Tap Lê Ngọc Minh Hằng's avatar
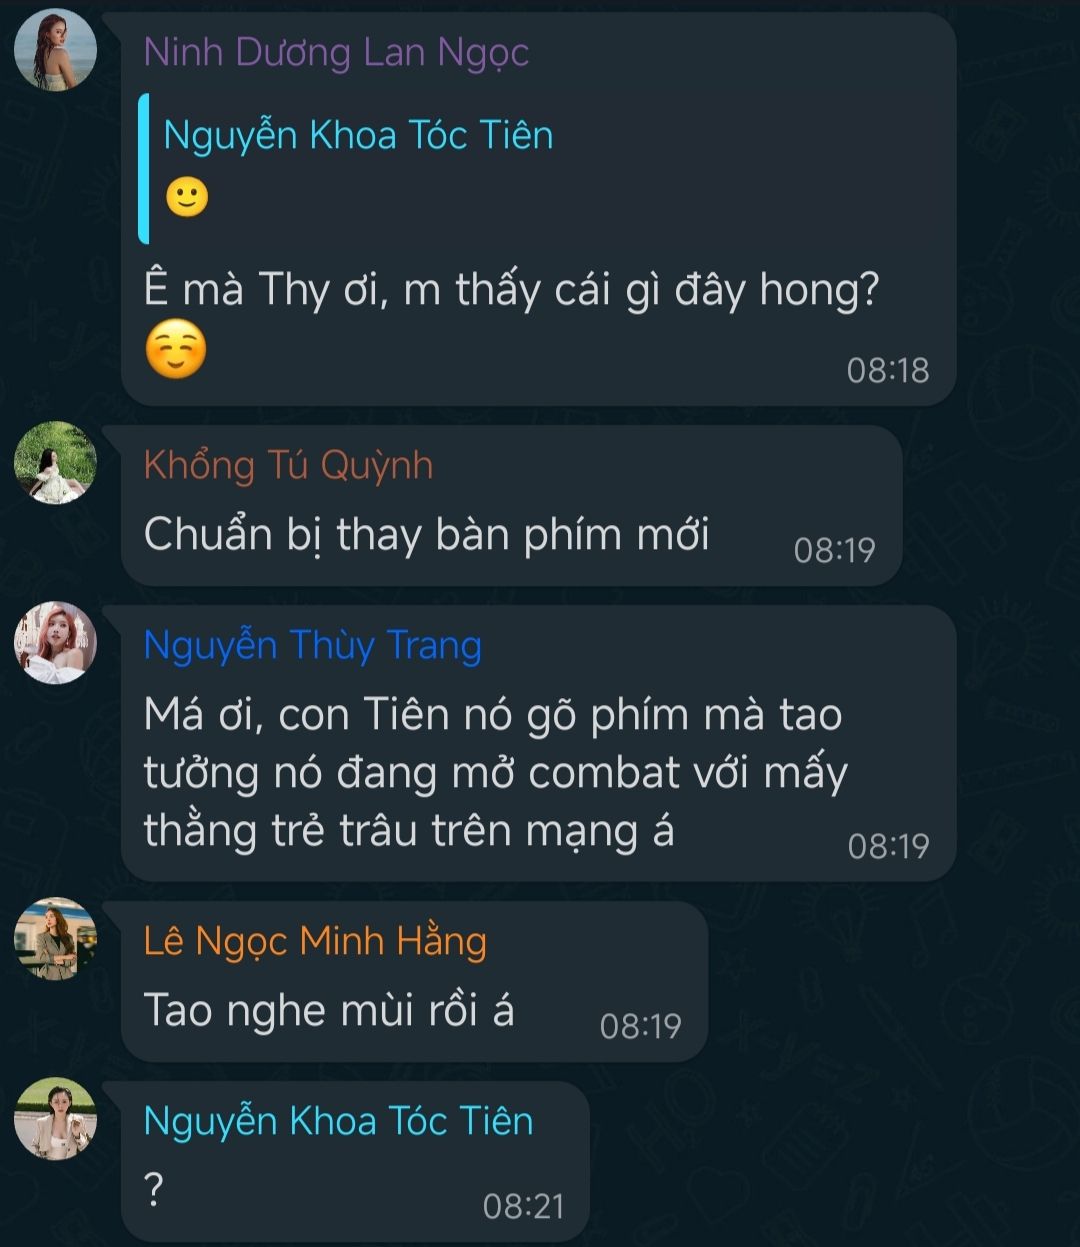Viewport: 1080px width, 1247px height. coord(55,938)
